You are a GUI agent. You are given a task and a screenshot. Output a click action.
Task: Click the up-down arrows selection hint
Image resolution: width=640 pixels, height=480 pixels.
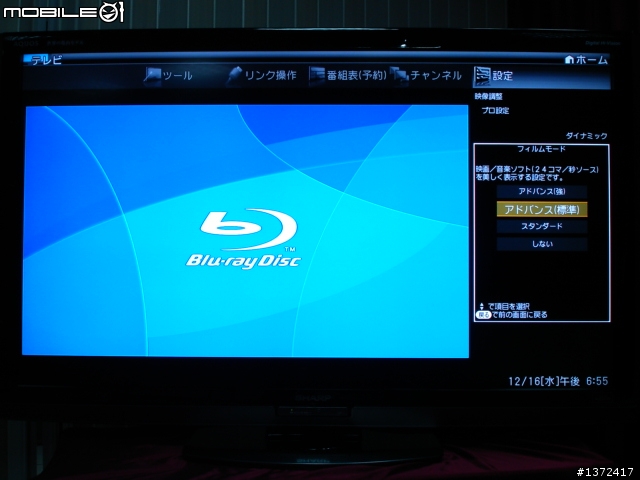482,306
